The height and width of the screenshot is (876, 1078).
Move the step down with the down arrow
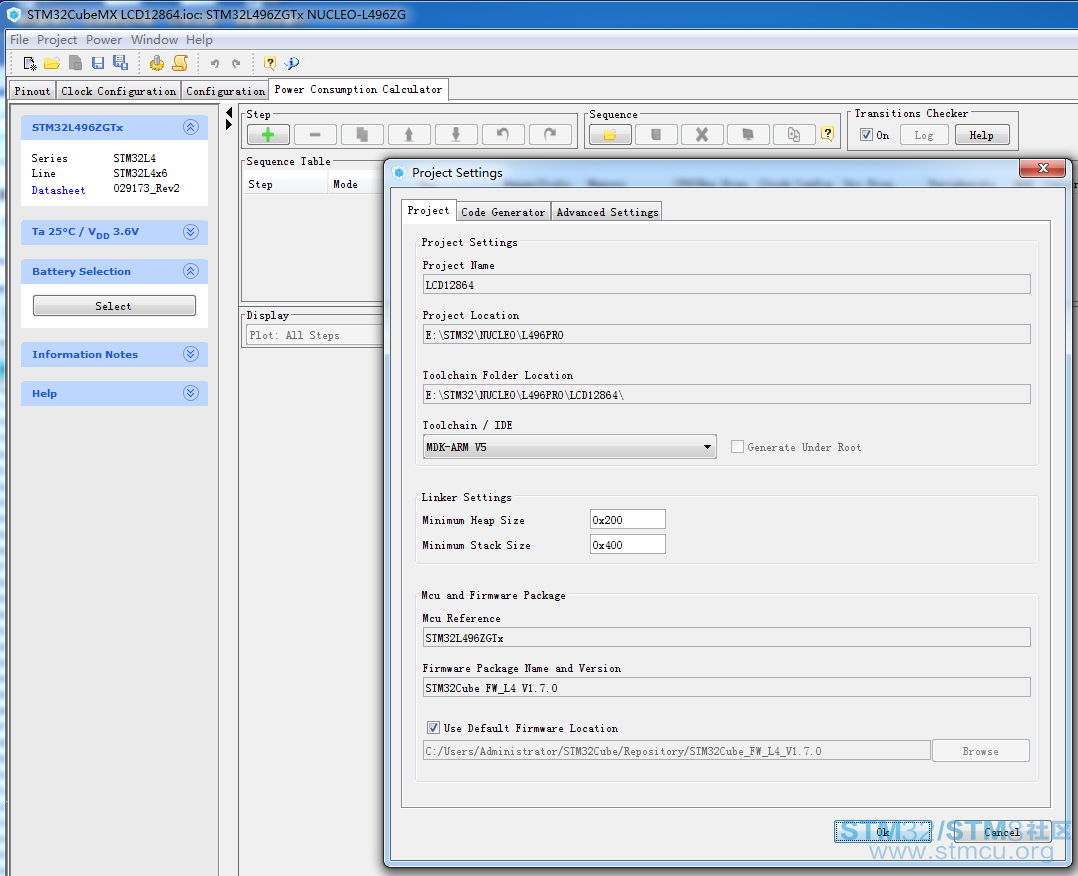point(456,135)
